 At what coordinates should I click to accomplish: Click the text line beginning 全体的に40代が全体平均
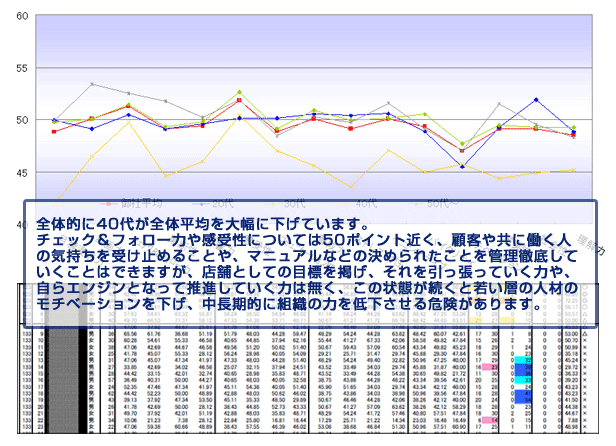pos(203,224)
